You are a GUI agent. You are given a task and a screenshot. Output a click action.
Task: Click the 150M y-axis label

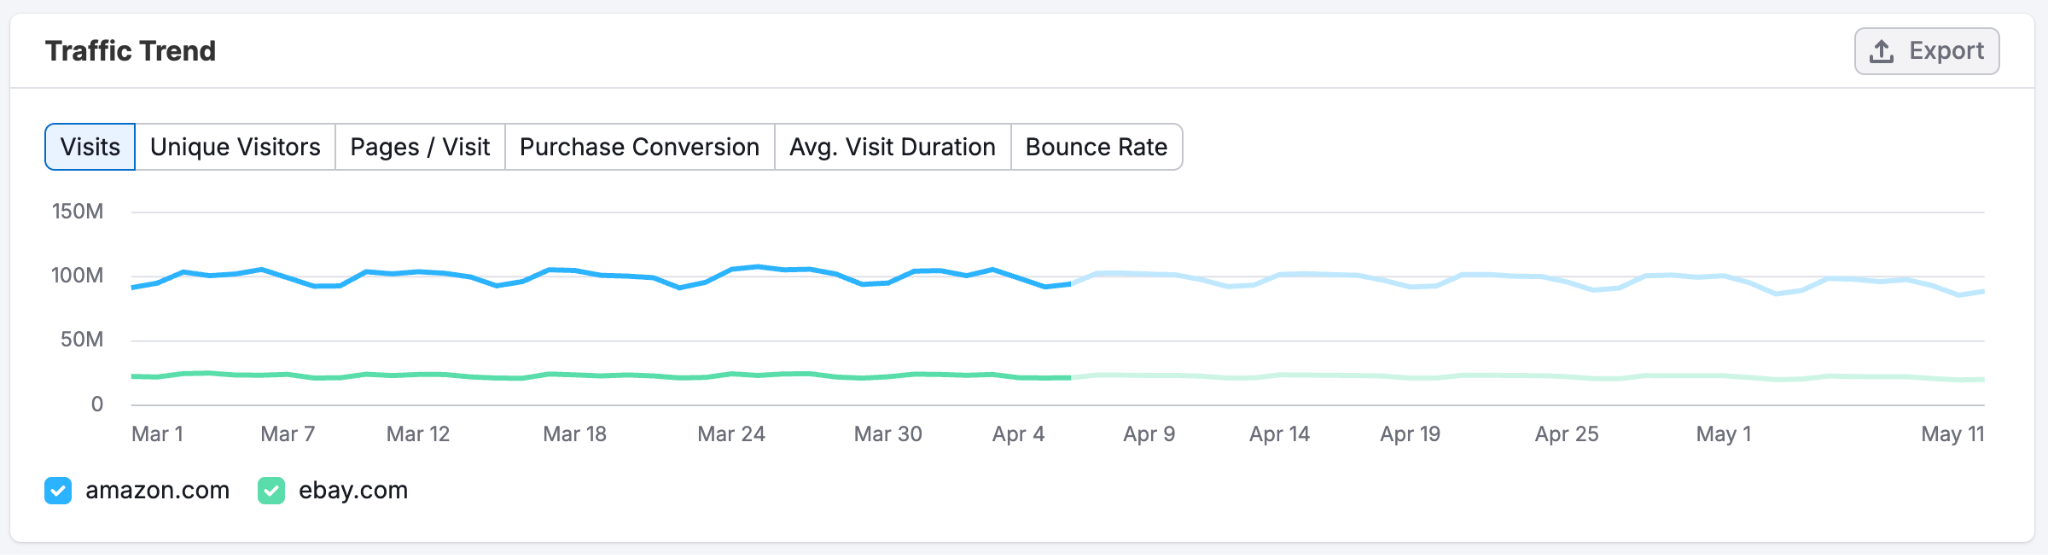tap(78, 211)
